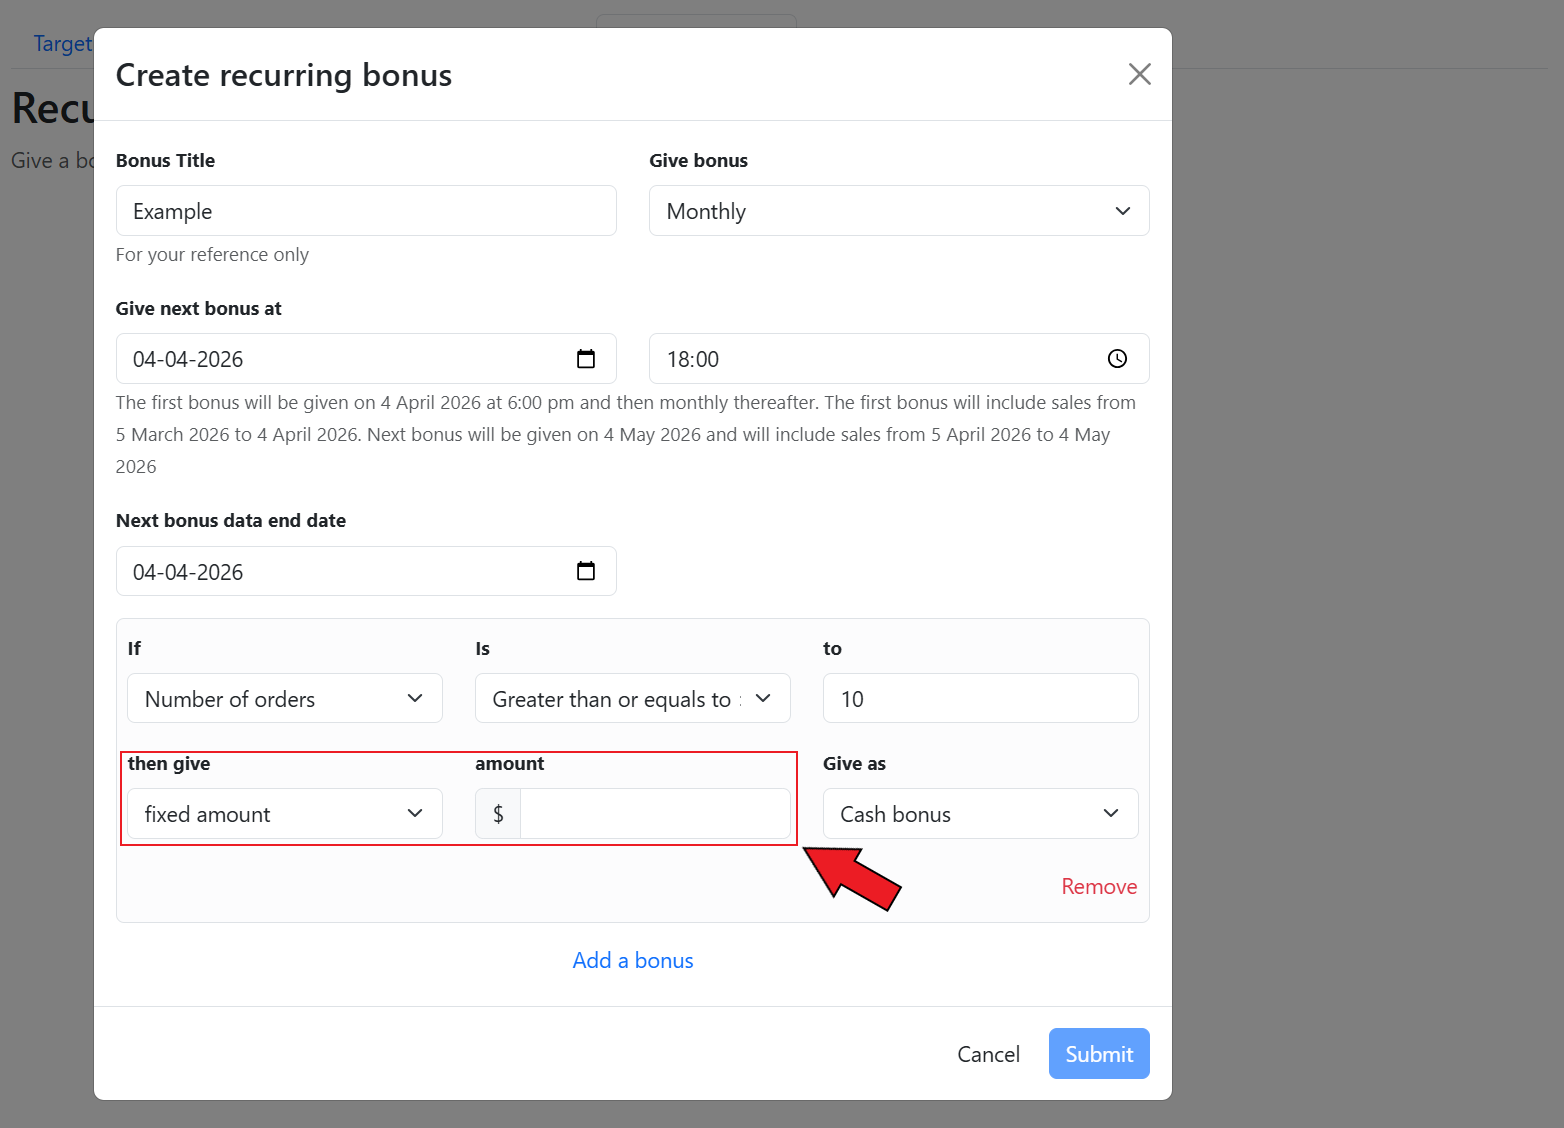Add a bonus rule via the link
Viewport: 1564px width, 1128px height.
click(x=633, y=960)
